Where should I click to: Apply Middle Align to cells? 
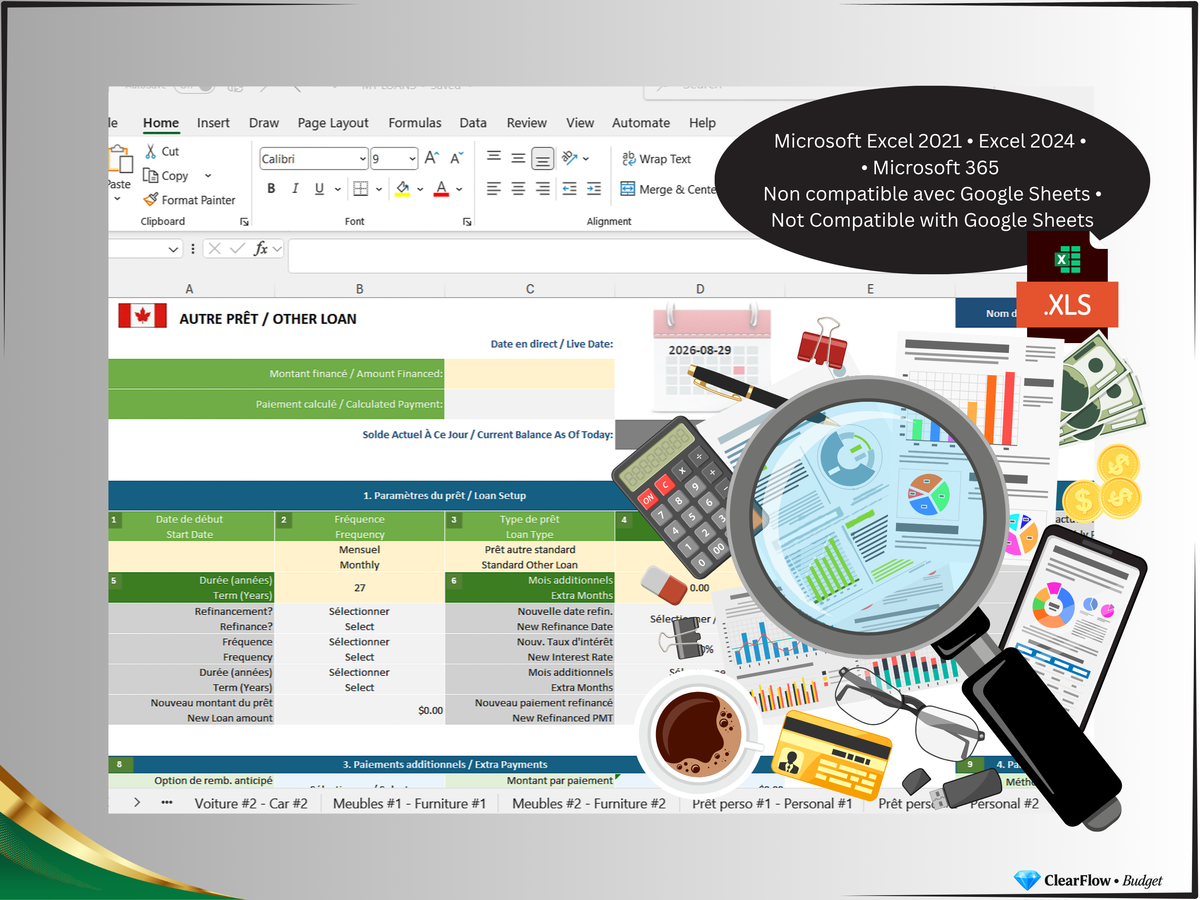coord(518,158)
